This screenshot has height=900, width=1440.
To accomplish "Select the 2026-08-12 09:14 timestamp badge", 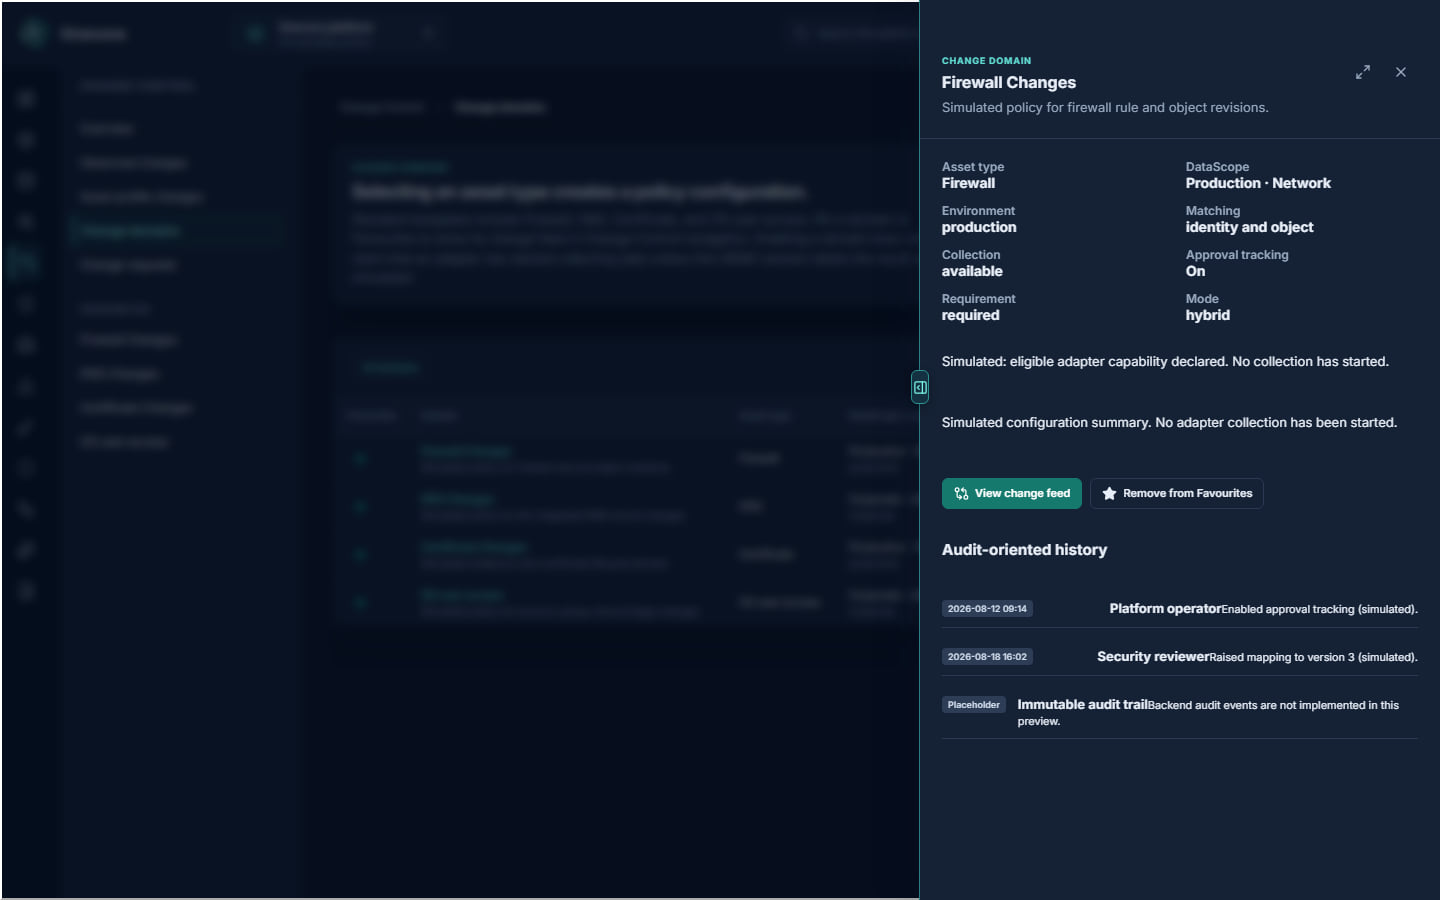I will (987, 608).
